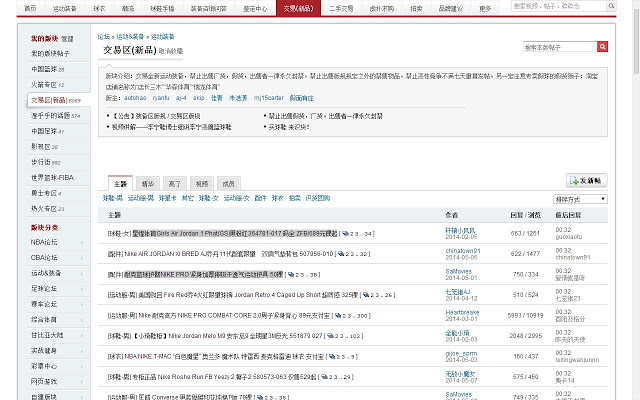Open the NBA NIKE T-MAC jersey thread
This screenshot has height=400, width=640.
pos(224,356)
